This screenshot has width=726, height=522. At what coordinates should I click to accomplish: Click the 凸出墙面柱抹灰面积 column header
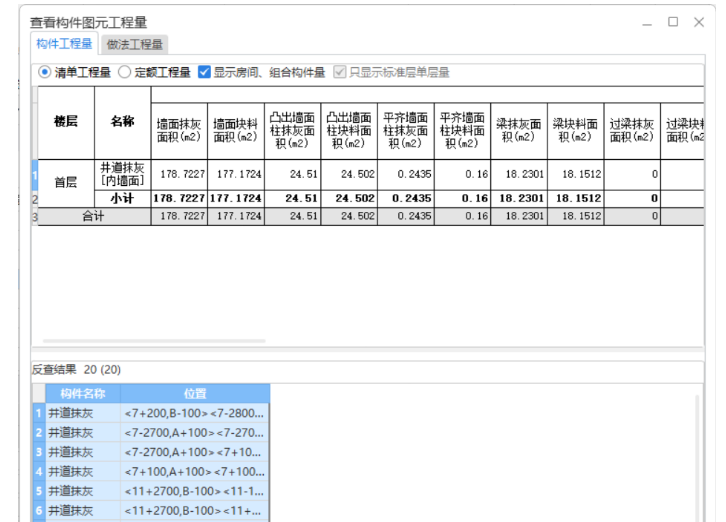coord(292,131)
